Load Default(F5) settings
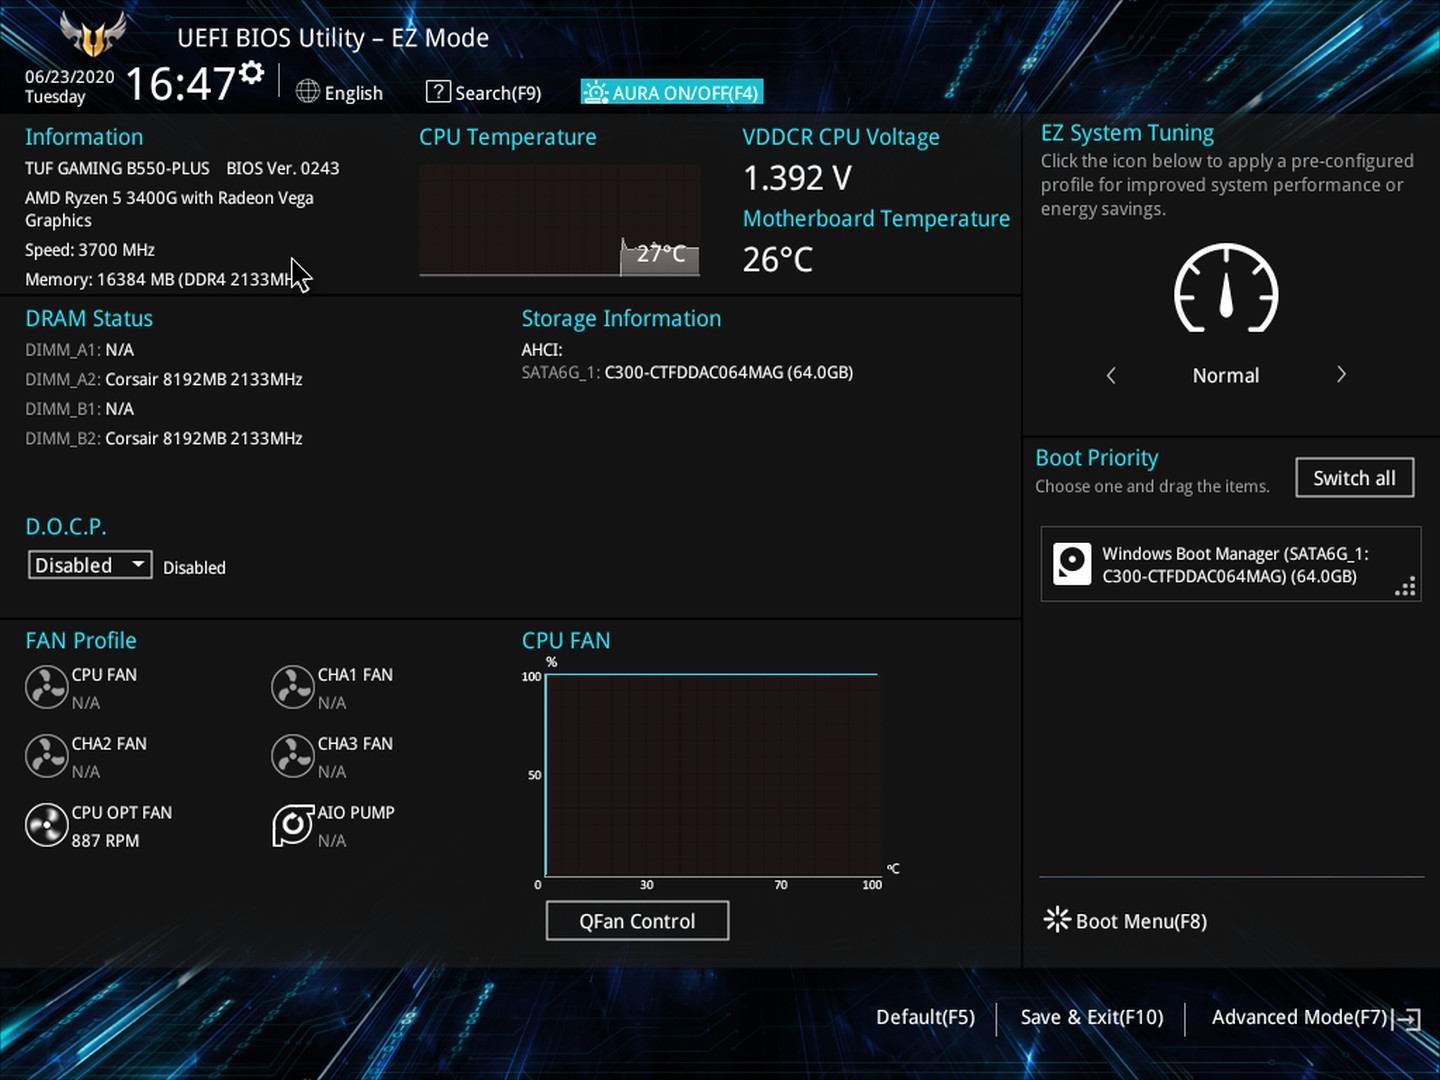 (x=925, y=1017)
